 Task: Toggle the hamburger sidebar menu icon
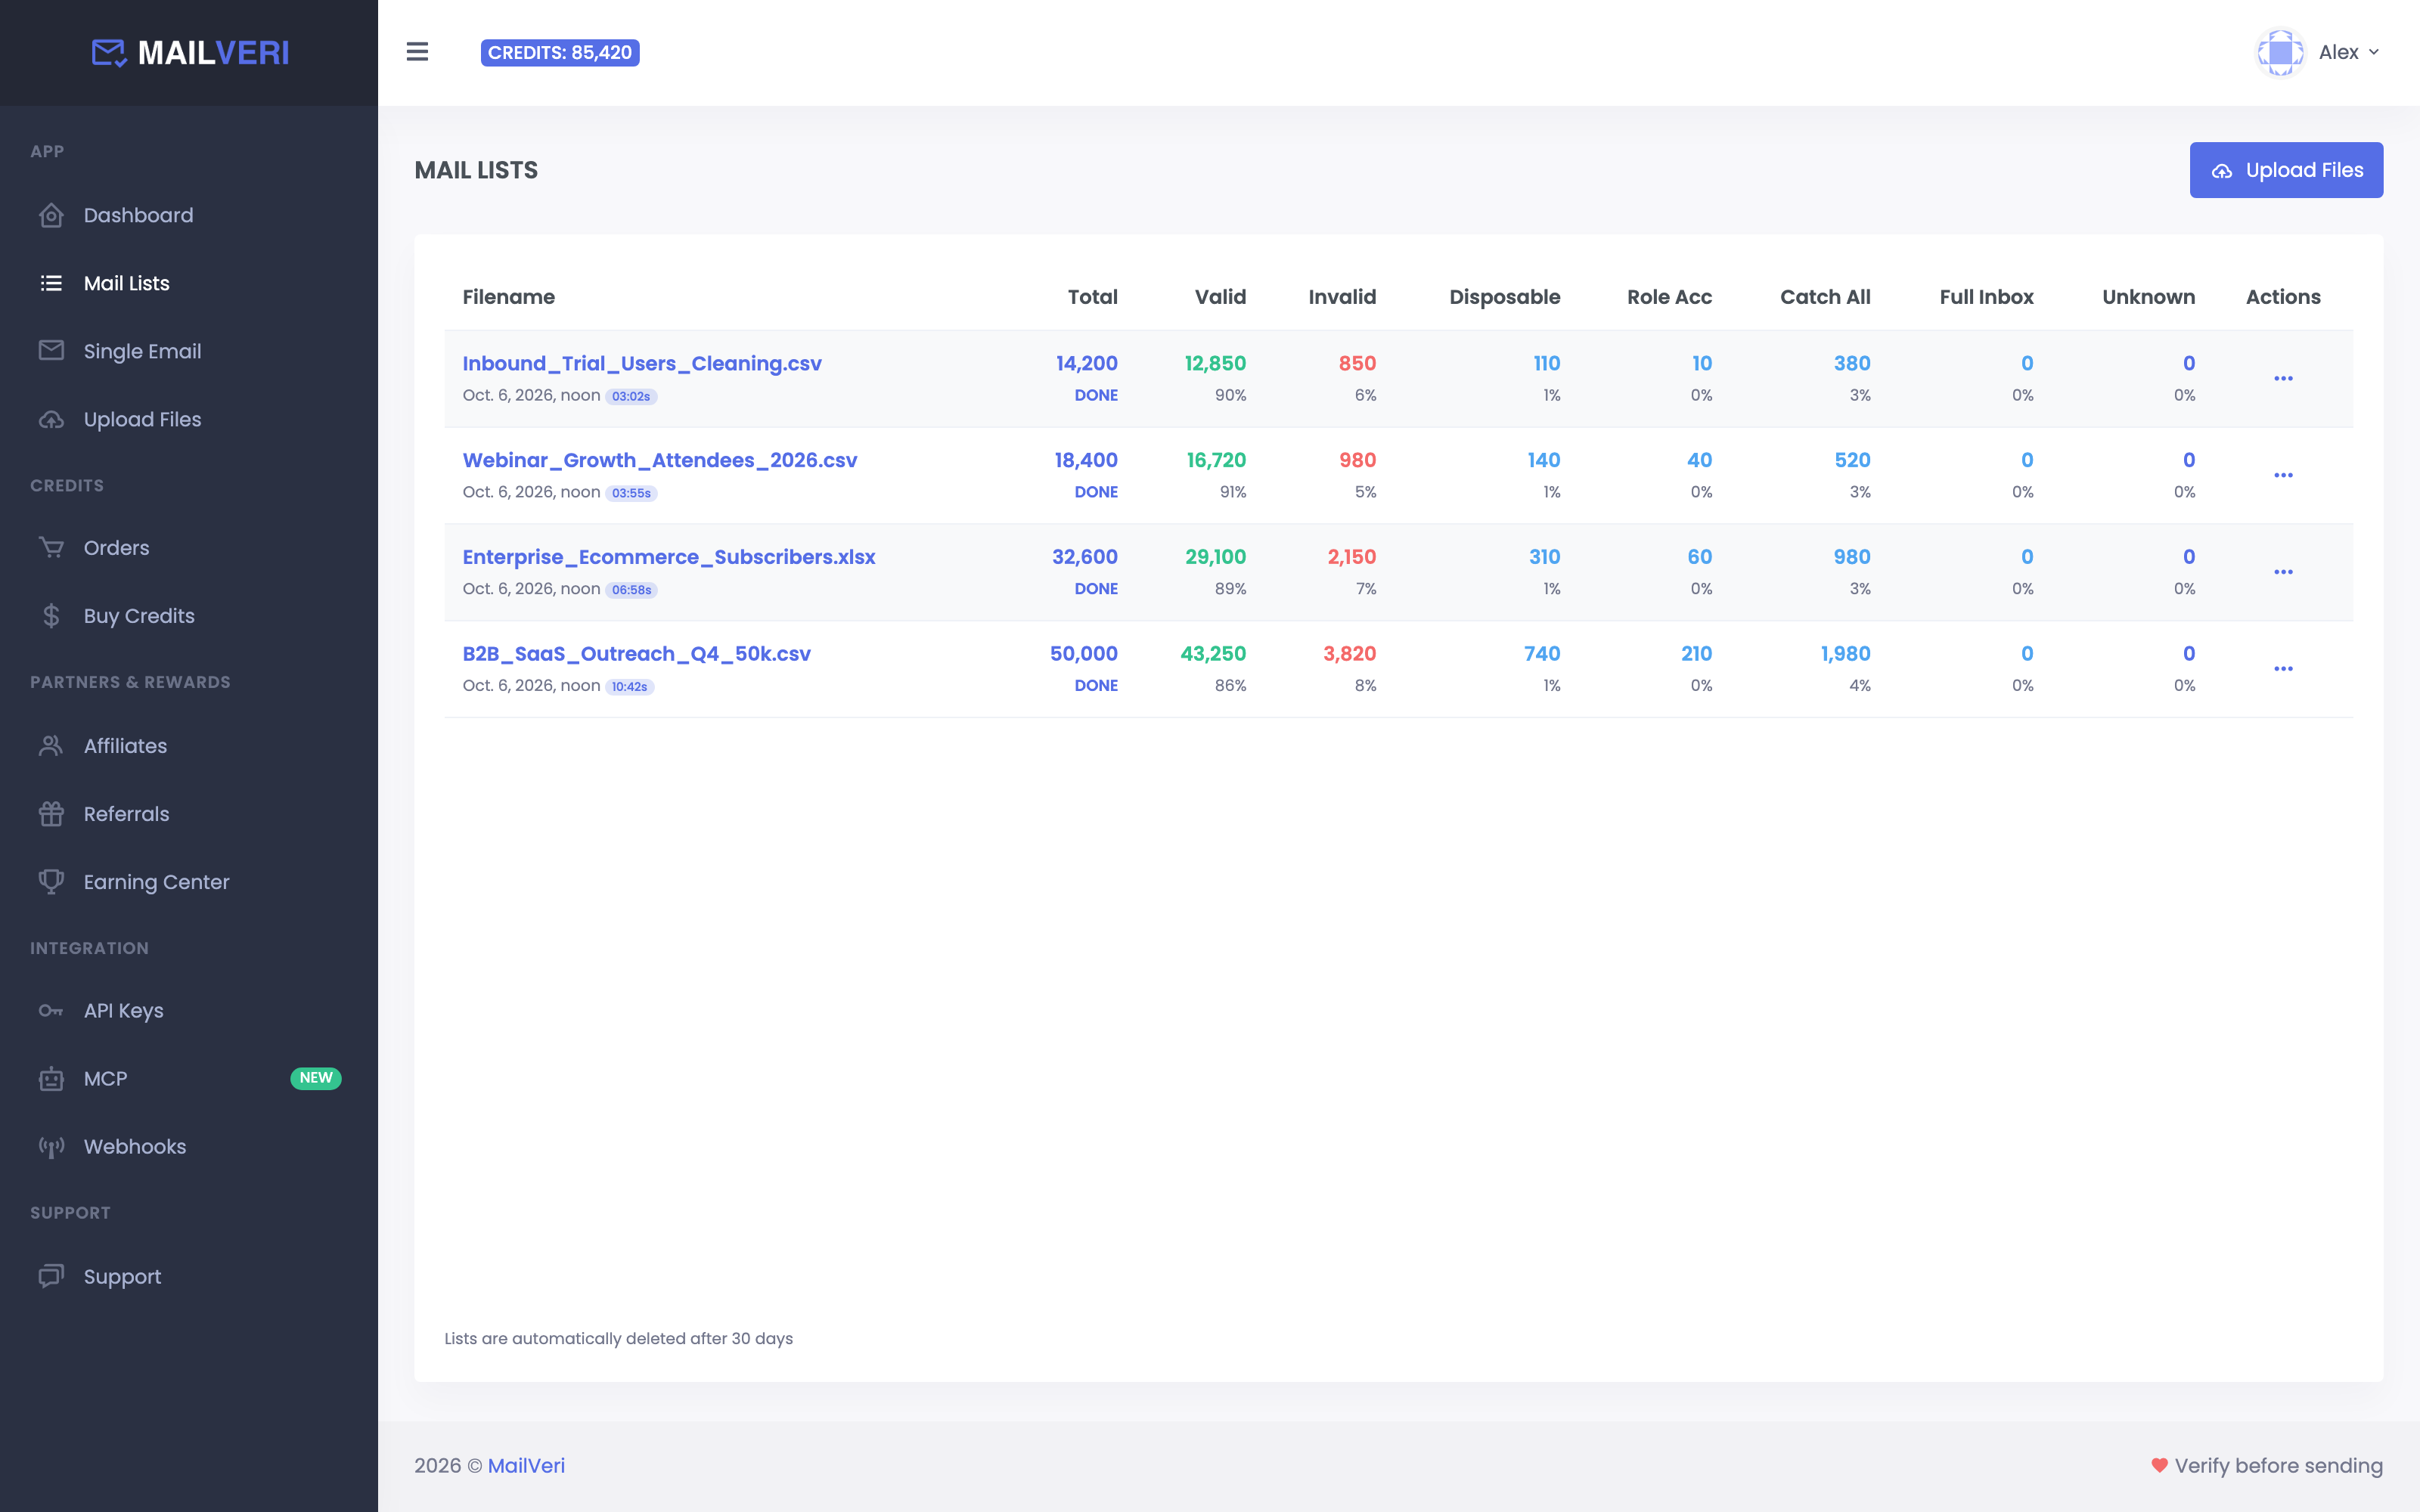[x=417, y=52]
